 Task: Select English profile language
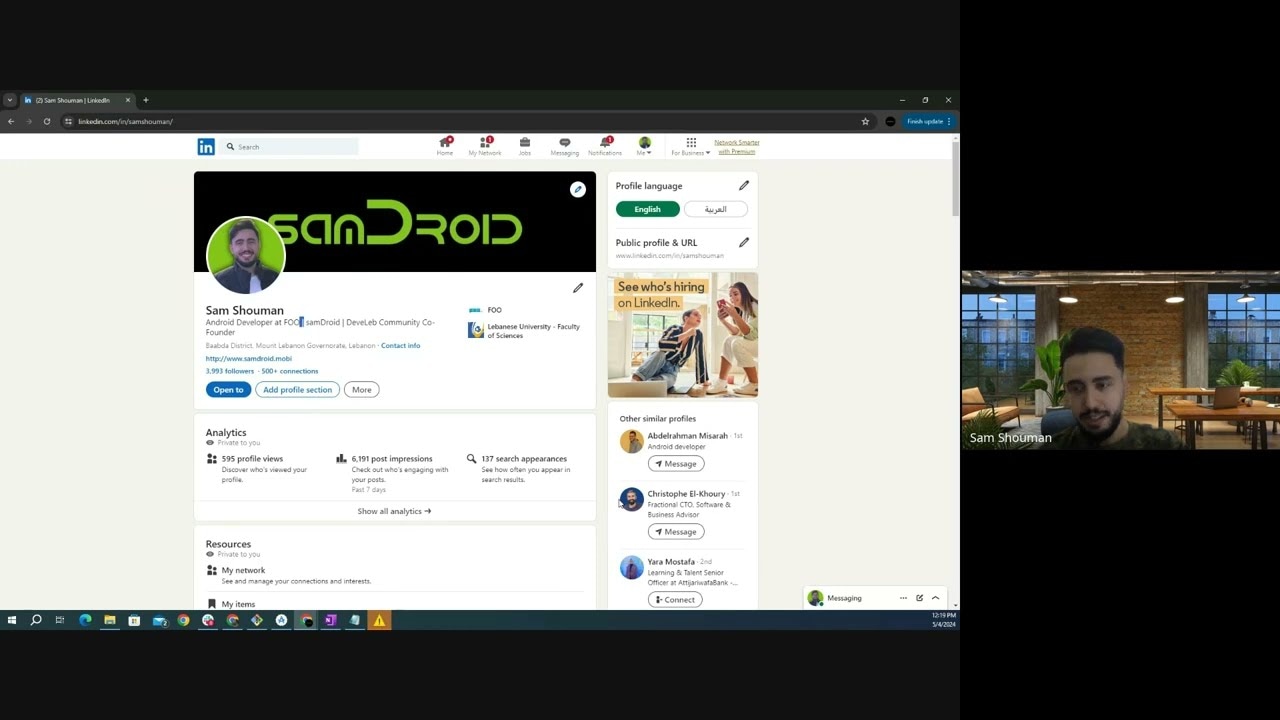tap(647, 209)
